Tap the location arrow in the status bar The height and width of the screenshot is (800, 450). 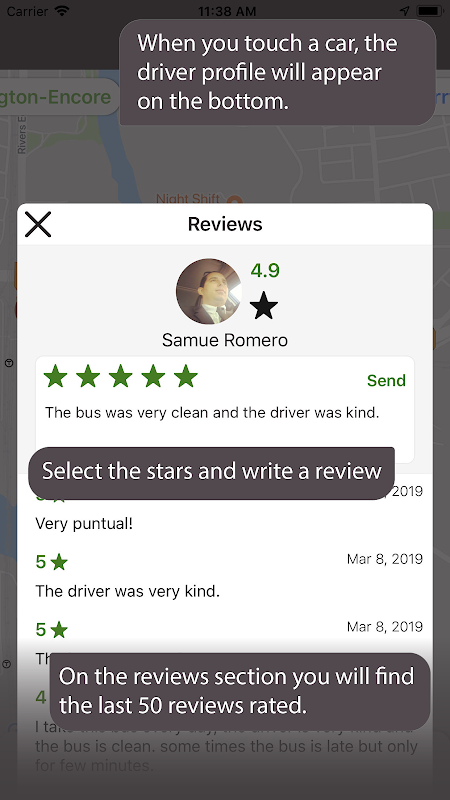pyautogui.click(x=405, y=11)
